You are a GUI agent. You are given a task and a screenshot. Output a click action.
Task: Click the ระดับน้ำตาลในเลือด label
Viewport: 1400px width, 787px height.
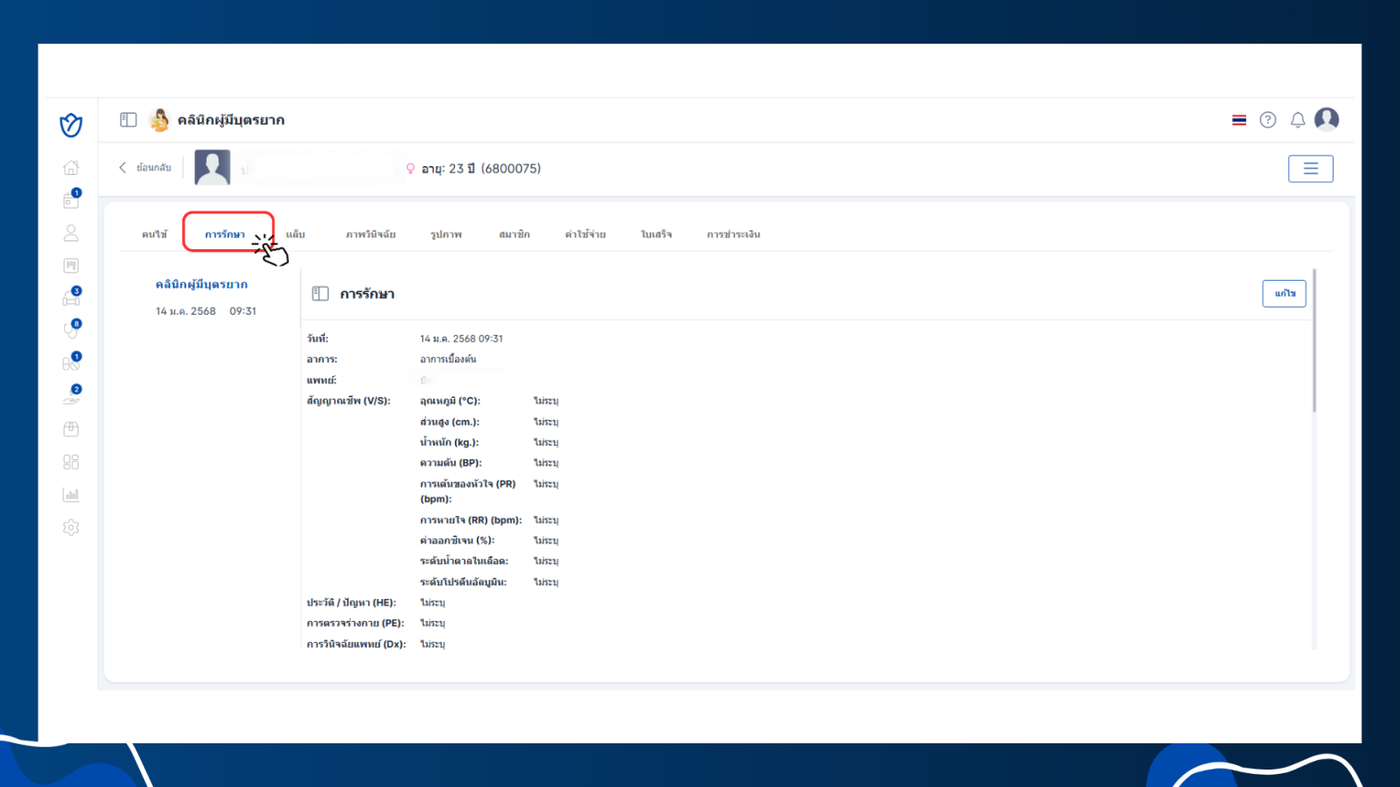[x=464, y=561]
